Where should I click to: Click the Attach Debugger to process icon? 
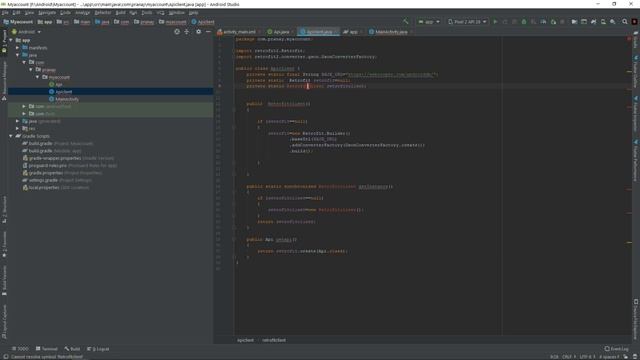pyautogui.click(x=553, y=22)
